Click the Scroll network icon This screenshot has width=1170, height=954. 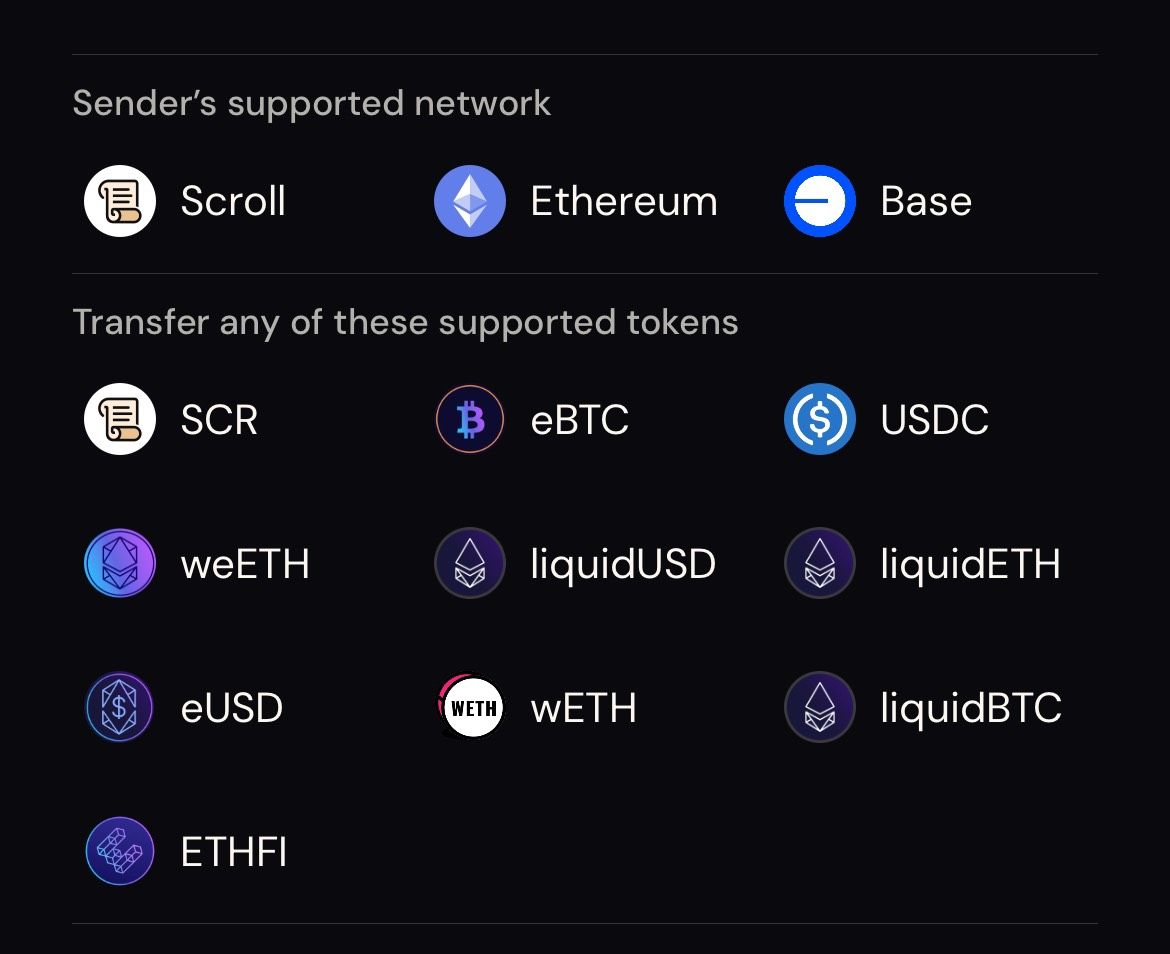[x=120, y=201]
